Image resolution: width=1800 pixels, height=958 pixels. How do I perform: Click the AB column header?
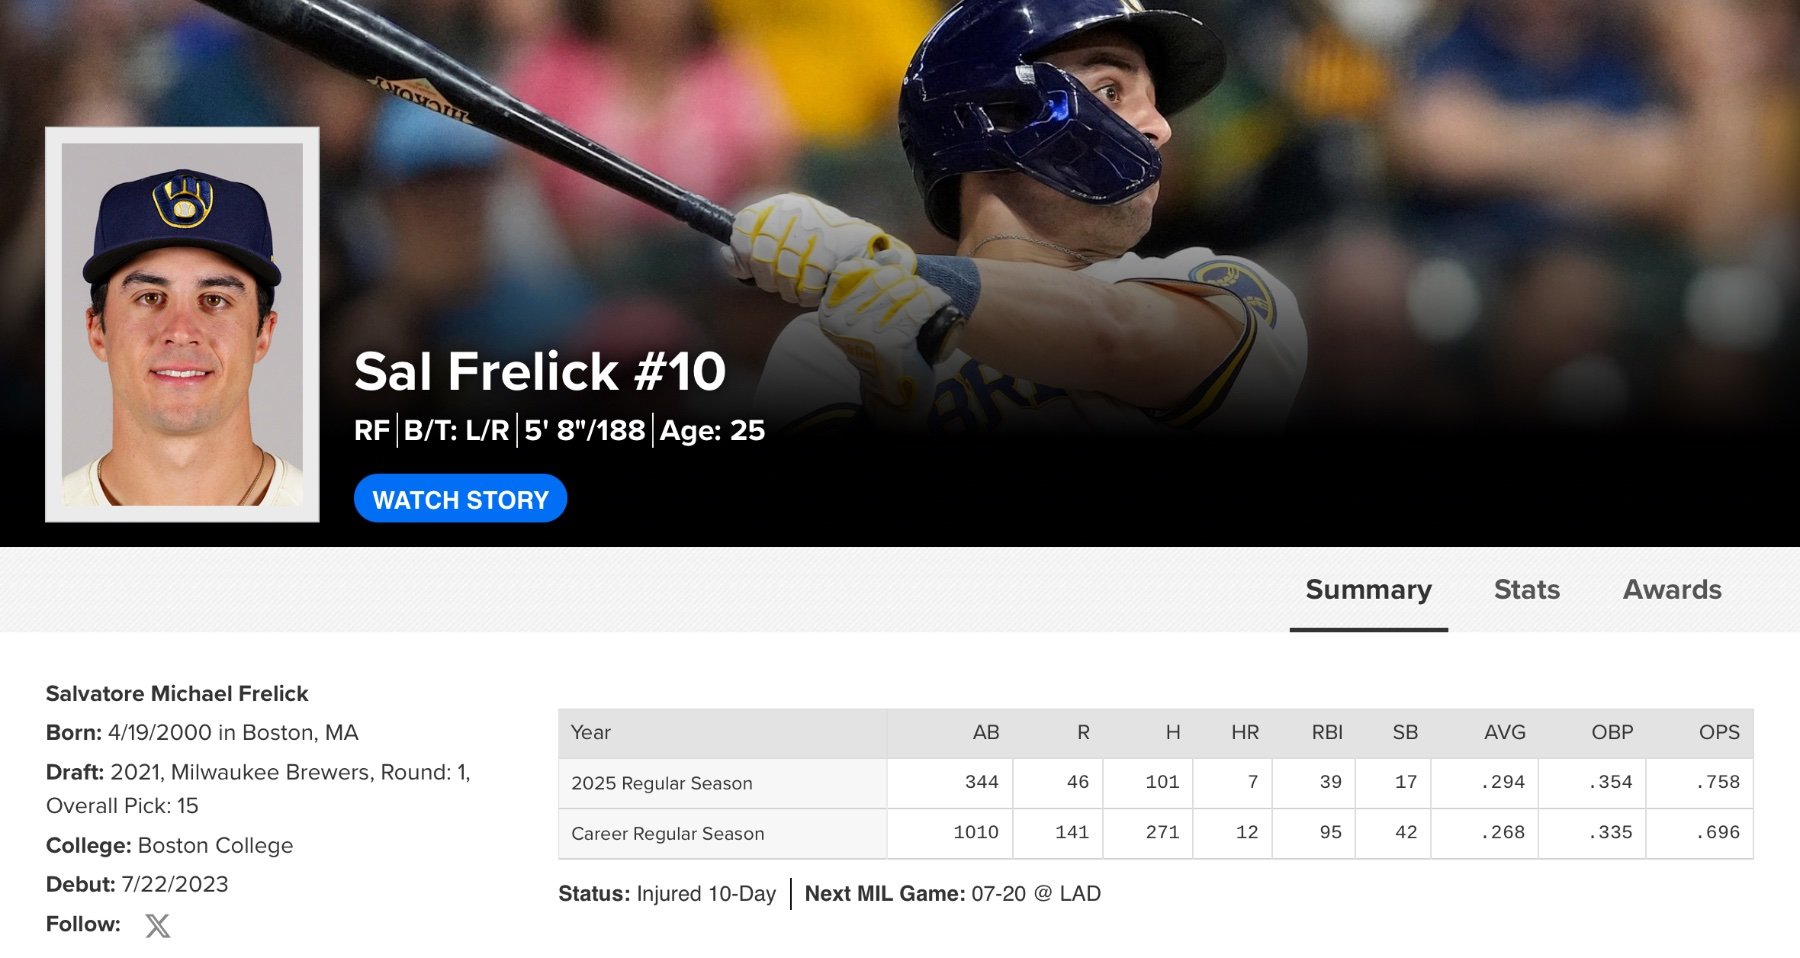tap(985, 732)
